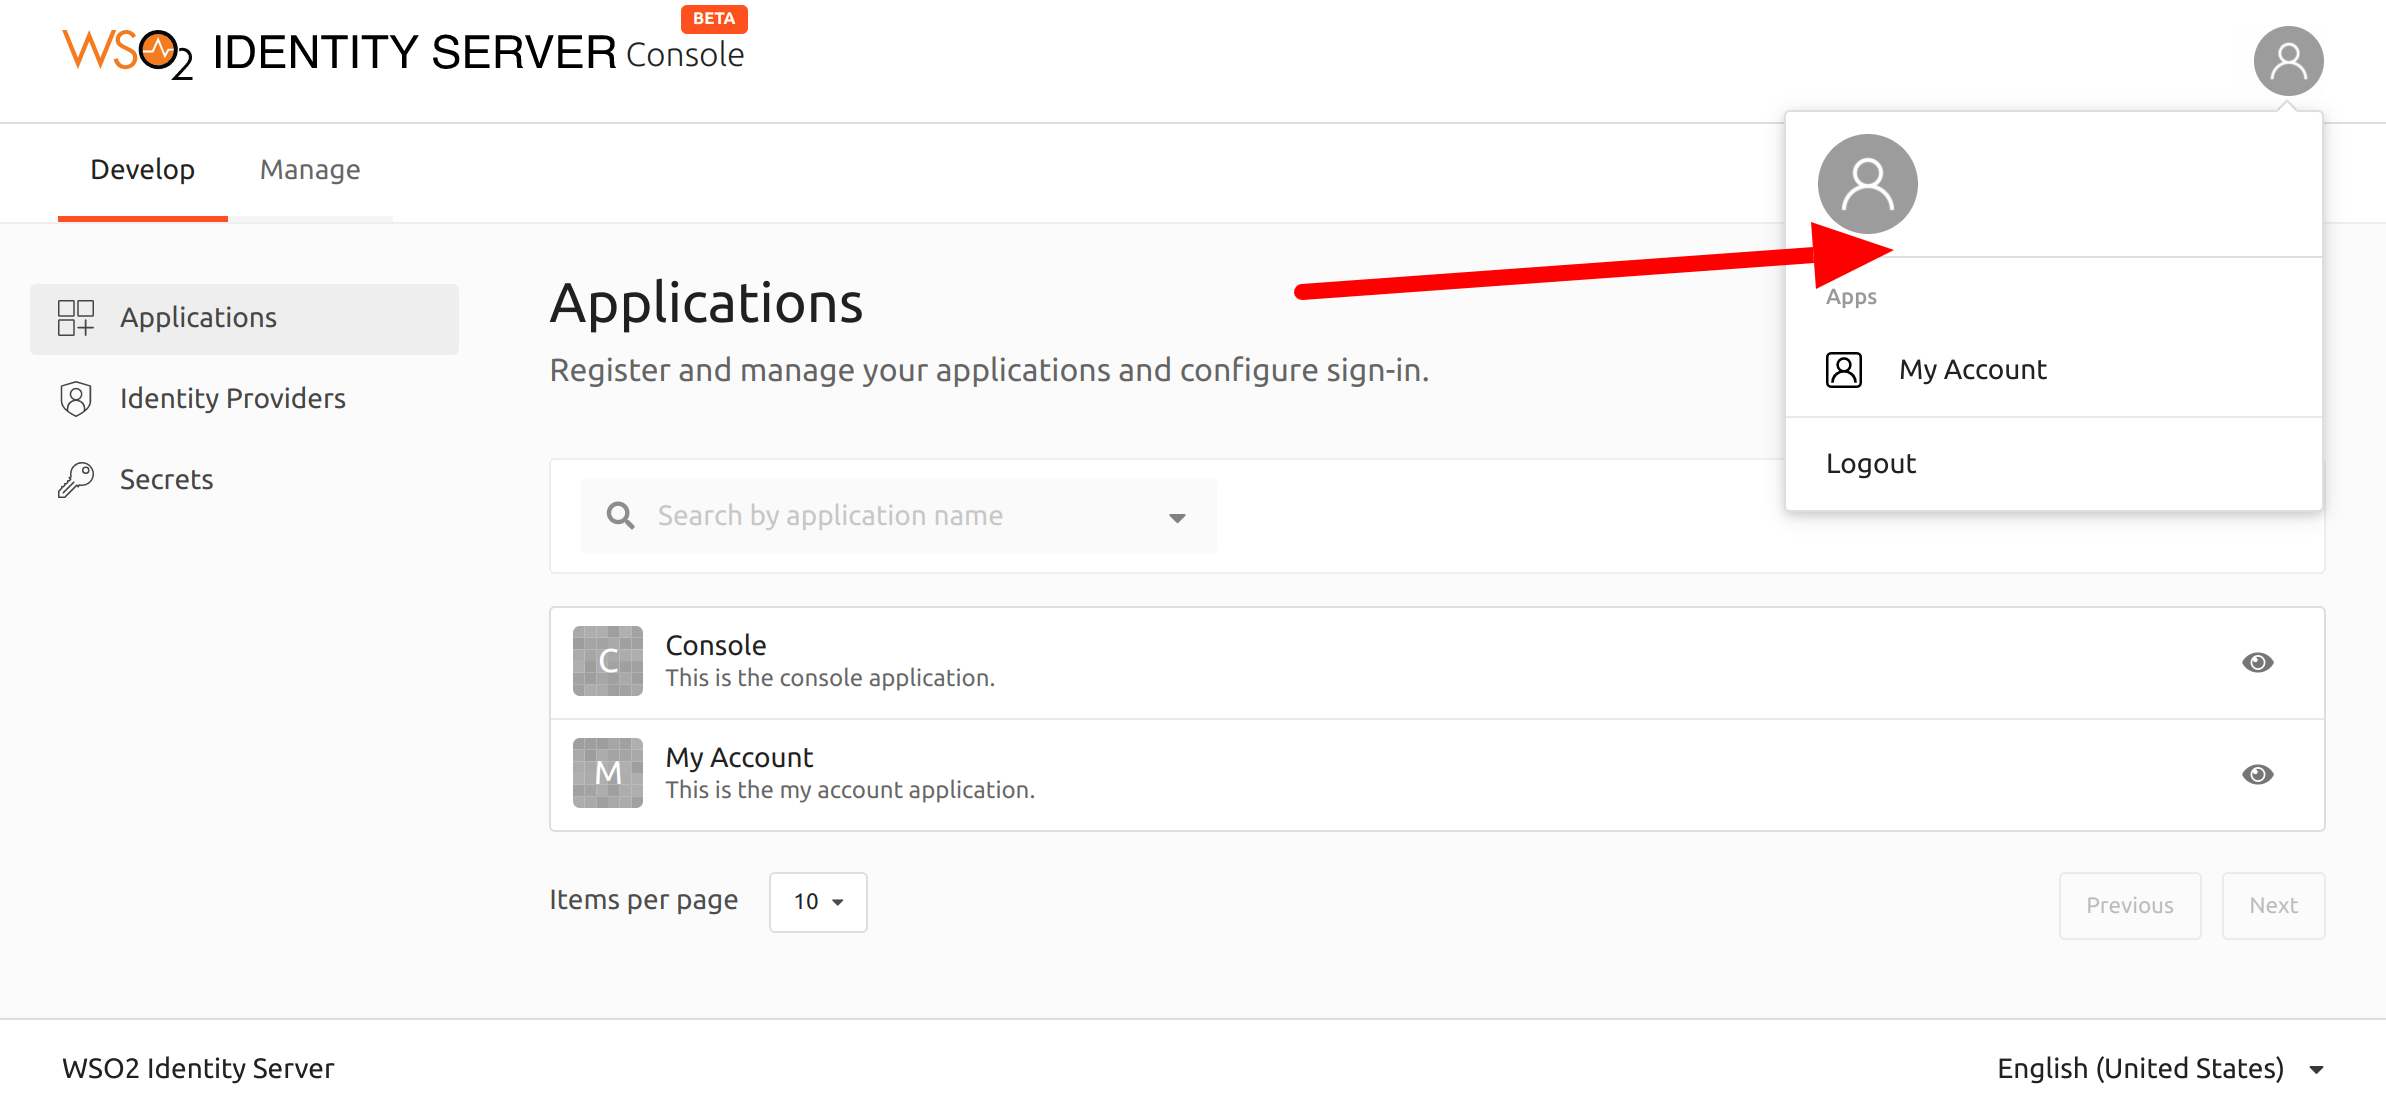Click Logout in the user menu
2386x1118 pixels.
coord(1870,464)
